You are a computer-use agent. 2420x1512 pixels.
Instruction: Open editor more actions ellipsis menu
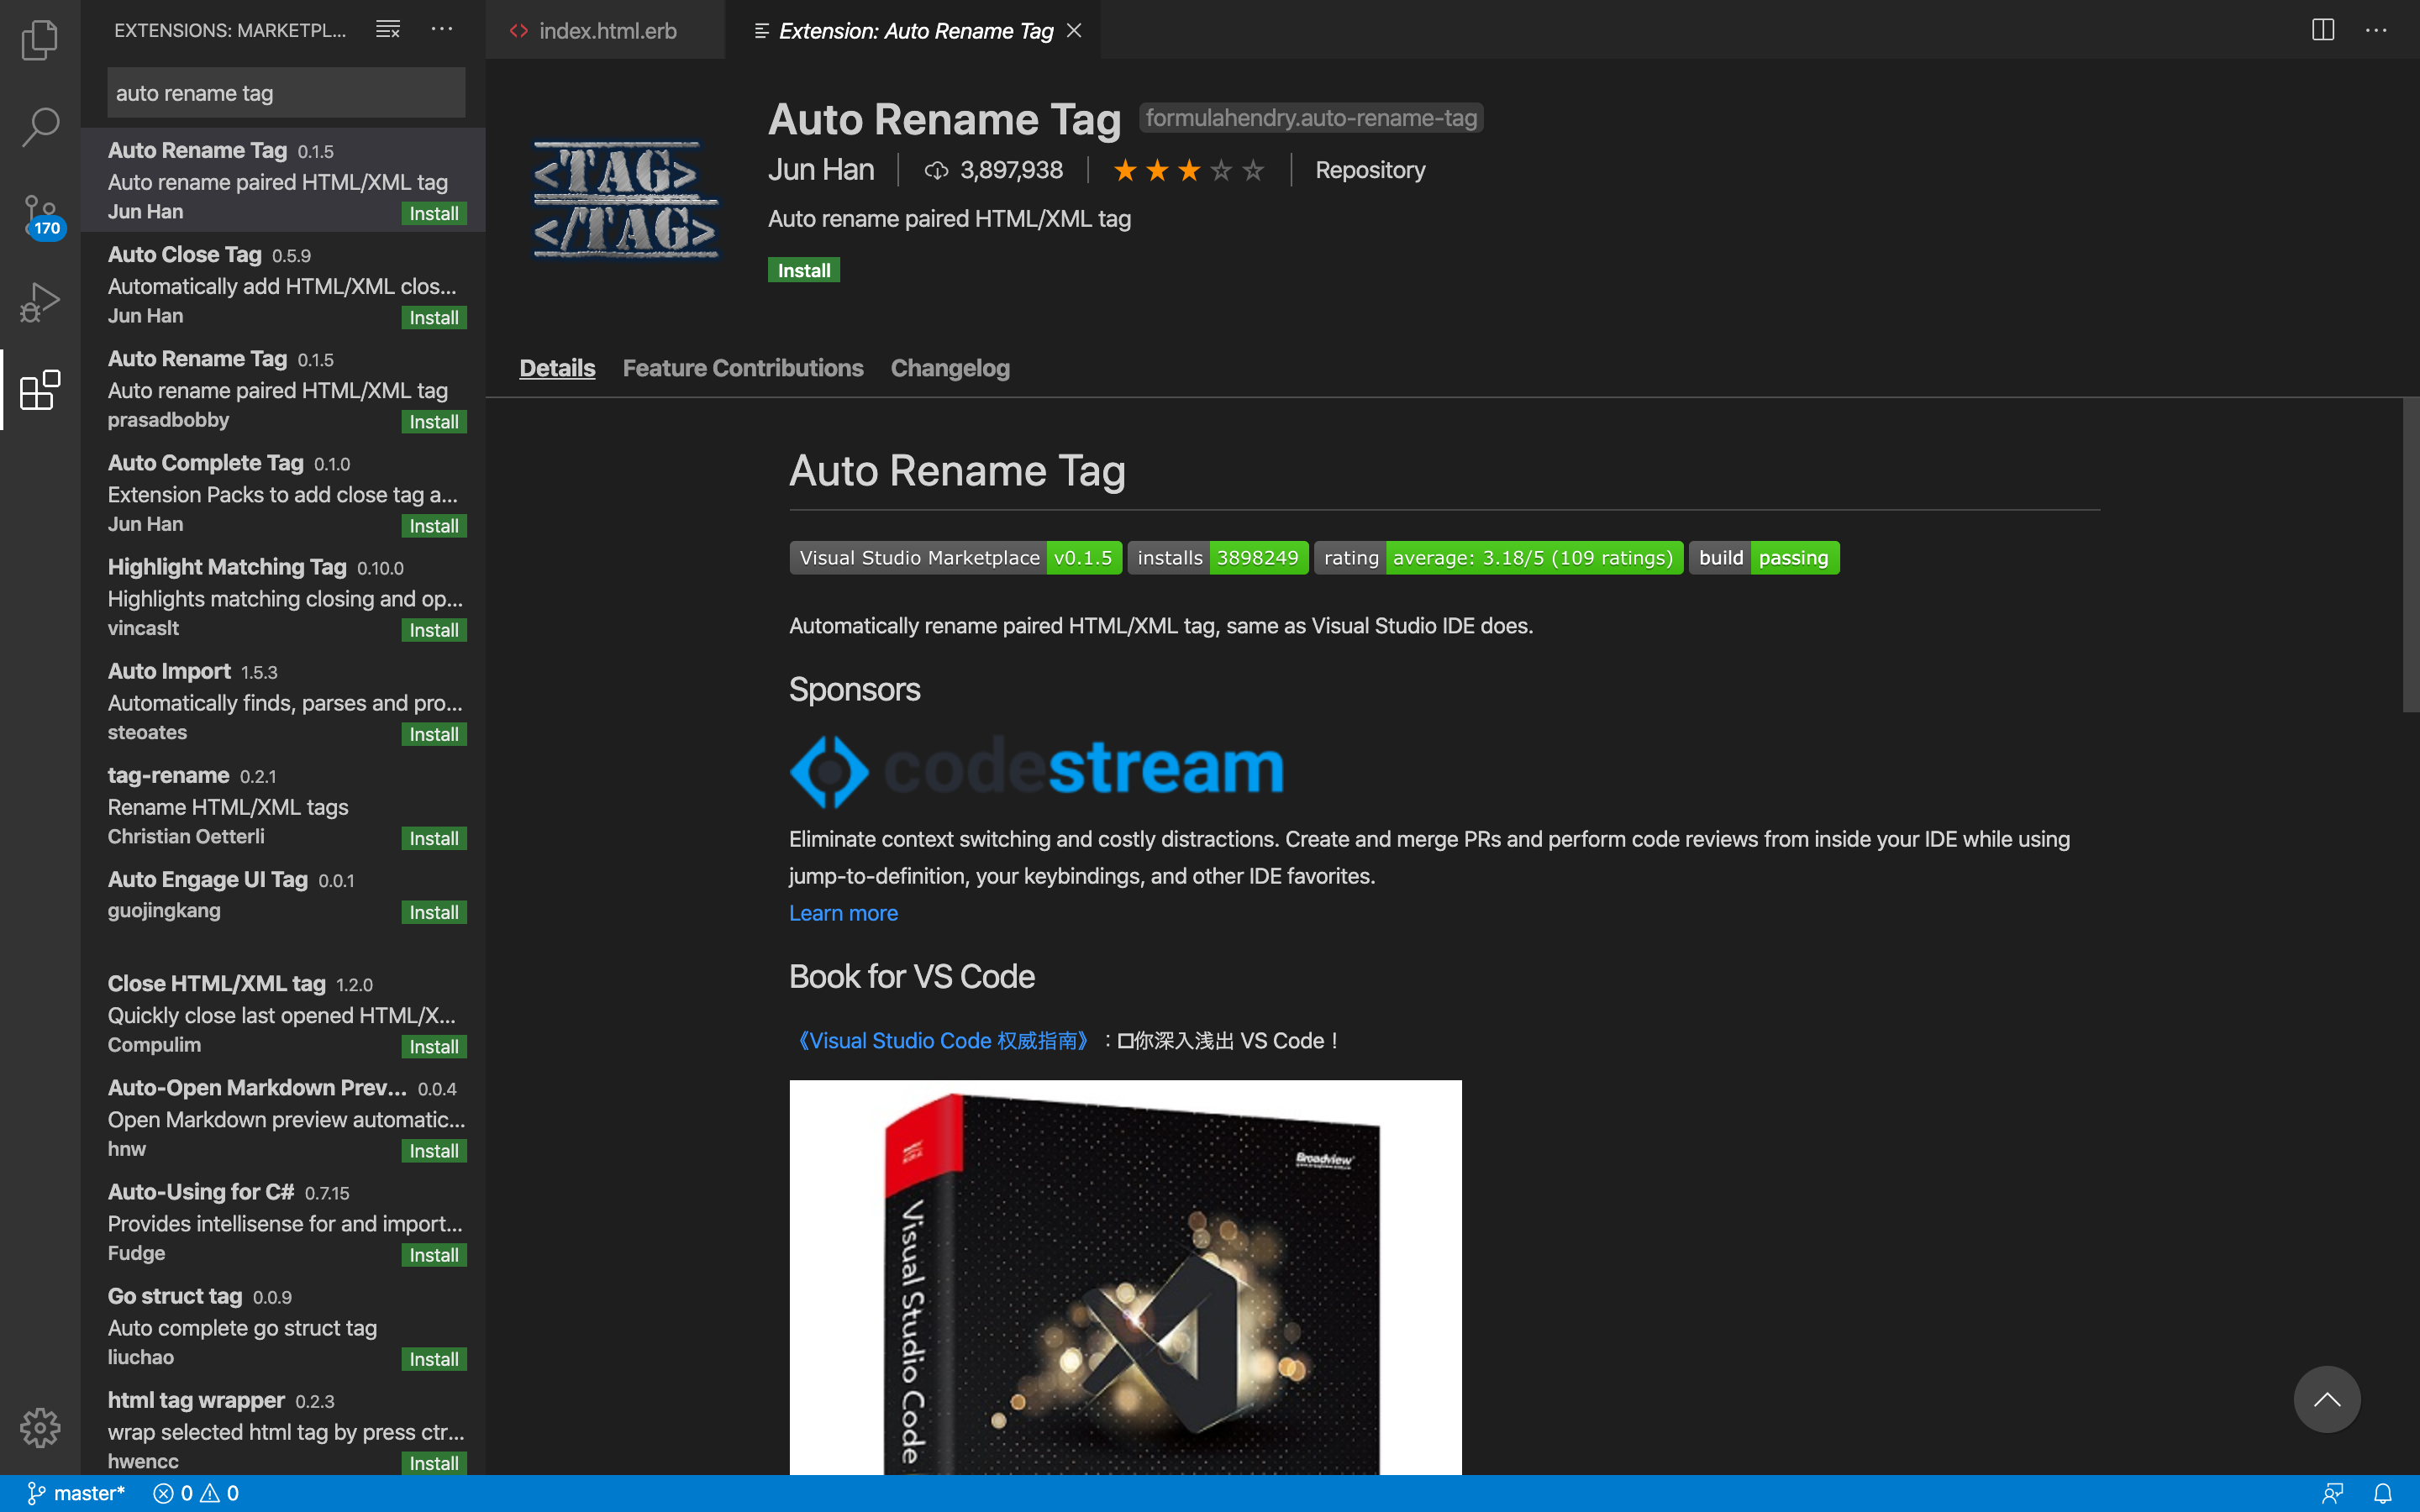coord(2376,30)
